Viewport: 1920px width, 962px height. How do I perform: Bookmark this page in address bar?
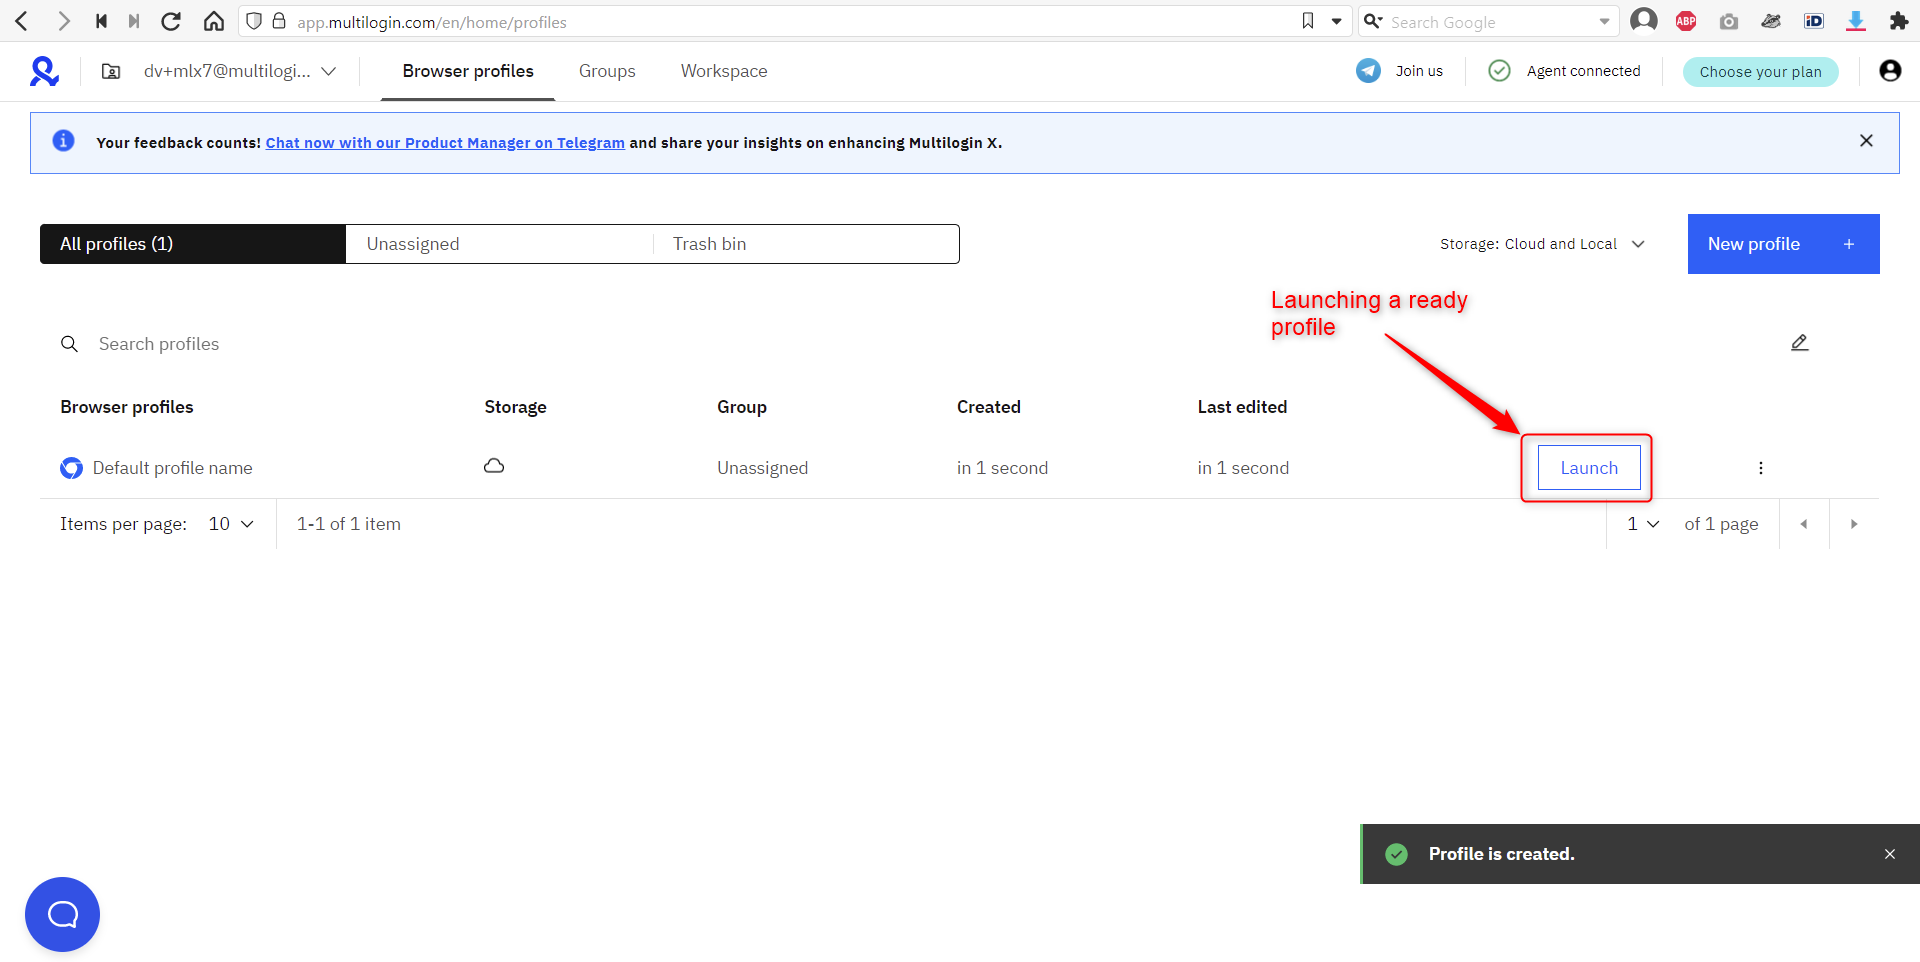click(1308, 21)
